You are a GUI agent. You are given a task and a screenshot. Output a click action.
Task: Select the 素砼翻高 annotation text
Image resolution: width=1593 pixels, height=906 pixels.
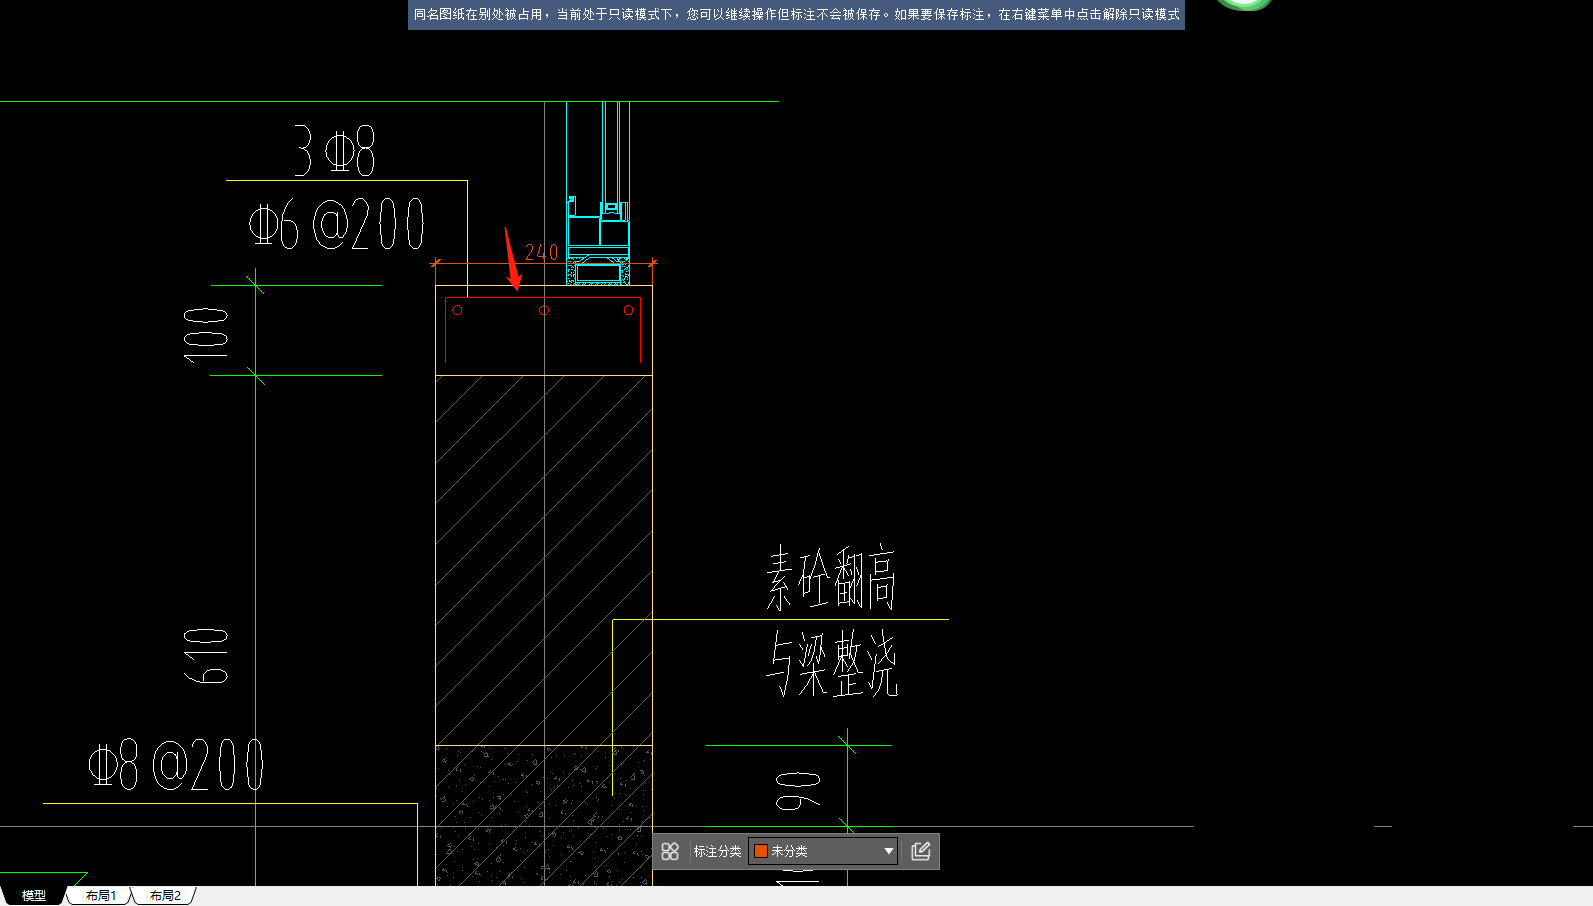[x=831, y=578]
